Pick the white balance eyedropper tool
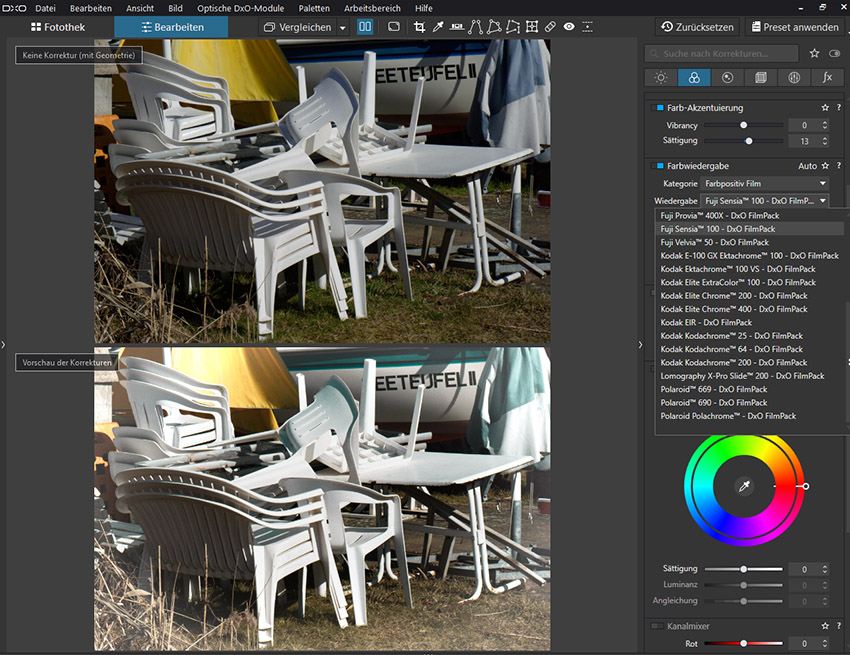Screen dimensions: 850x655 438,27
